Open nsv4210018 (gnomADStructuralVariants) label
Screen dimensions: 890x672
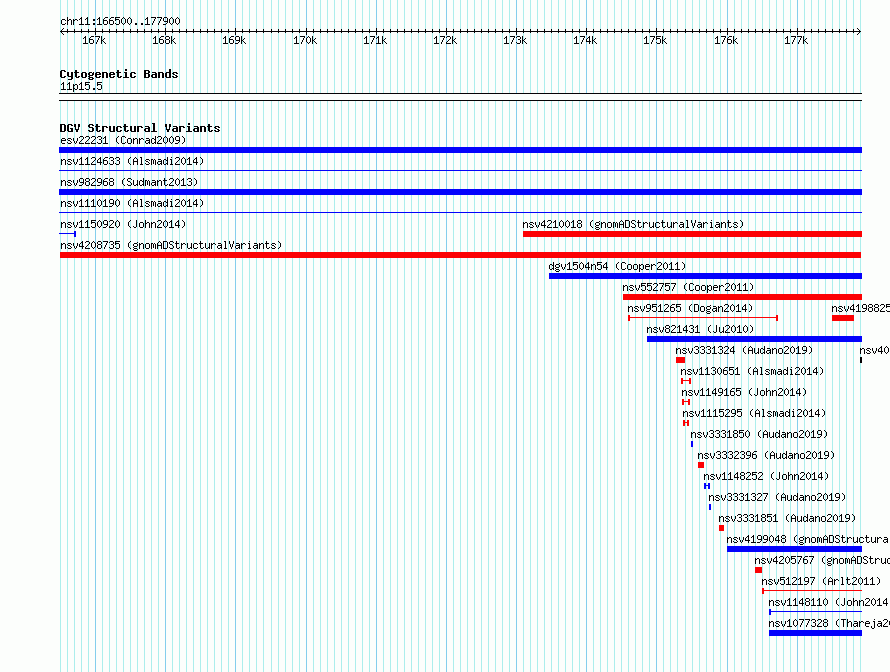click(633, 224)
